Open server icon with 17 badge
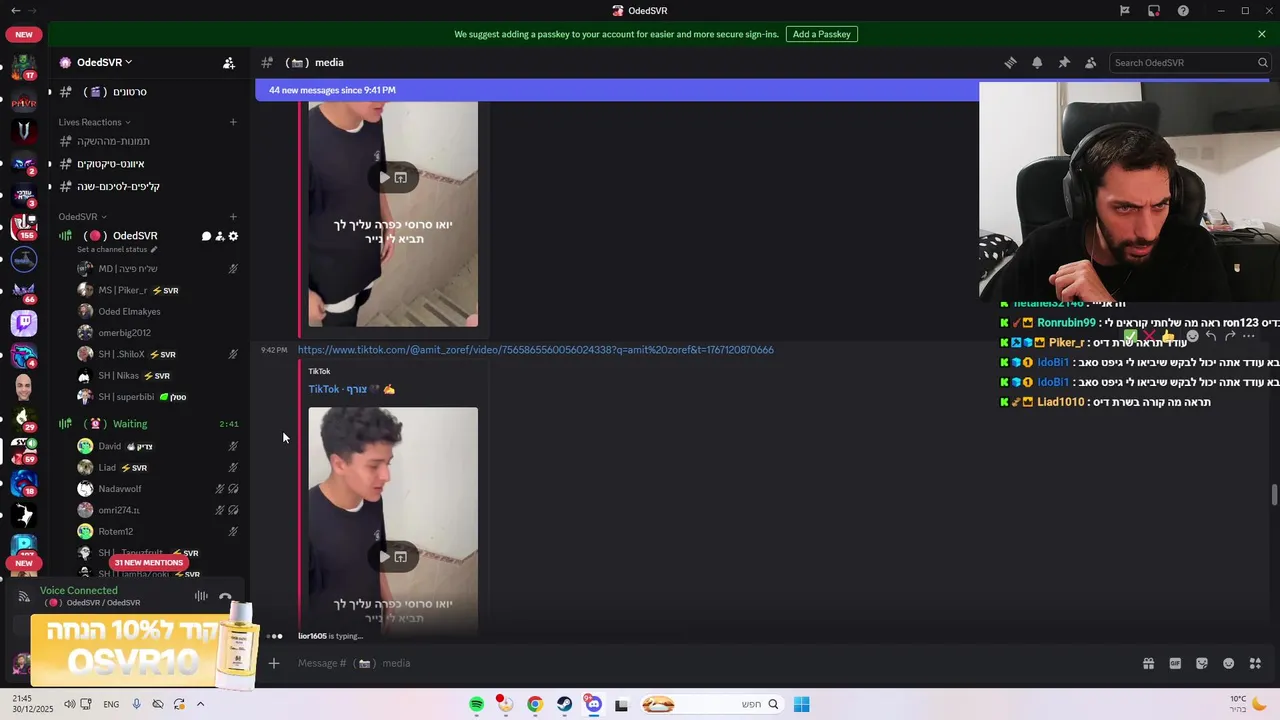 [x=24, y=67]
